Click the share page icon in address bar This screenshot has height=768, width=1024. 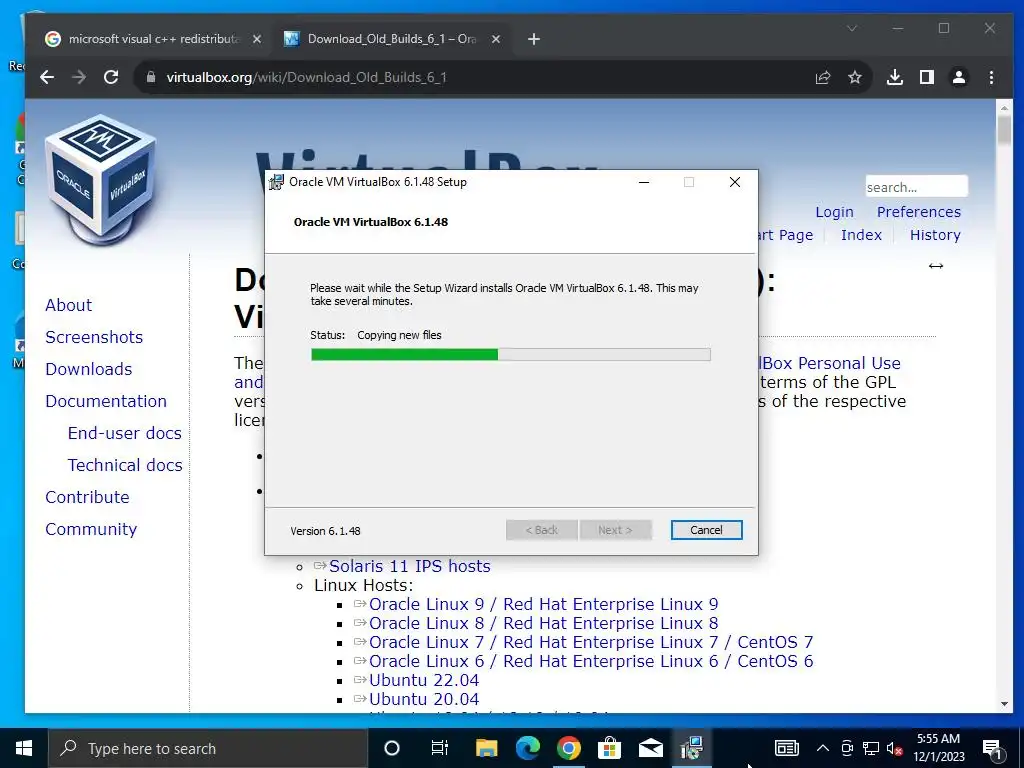click(x=823, y=77)
